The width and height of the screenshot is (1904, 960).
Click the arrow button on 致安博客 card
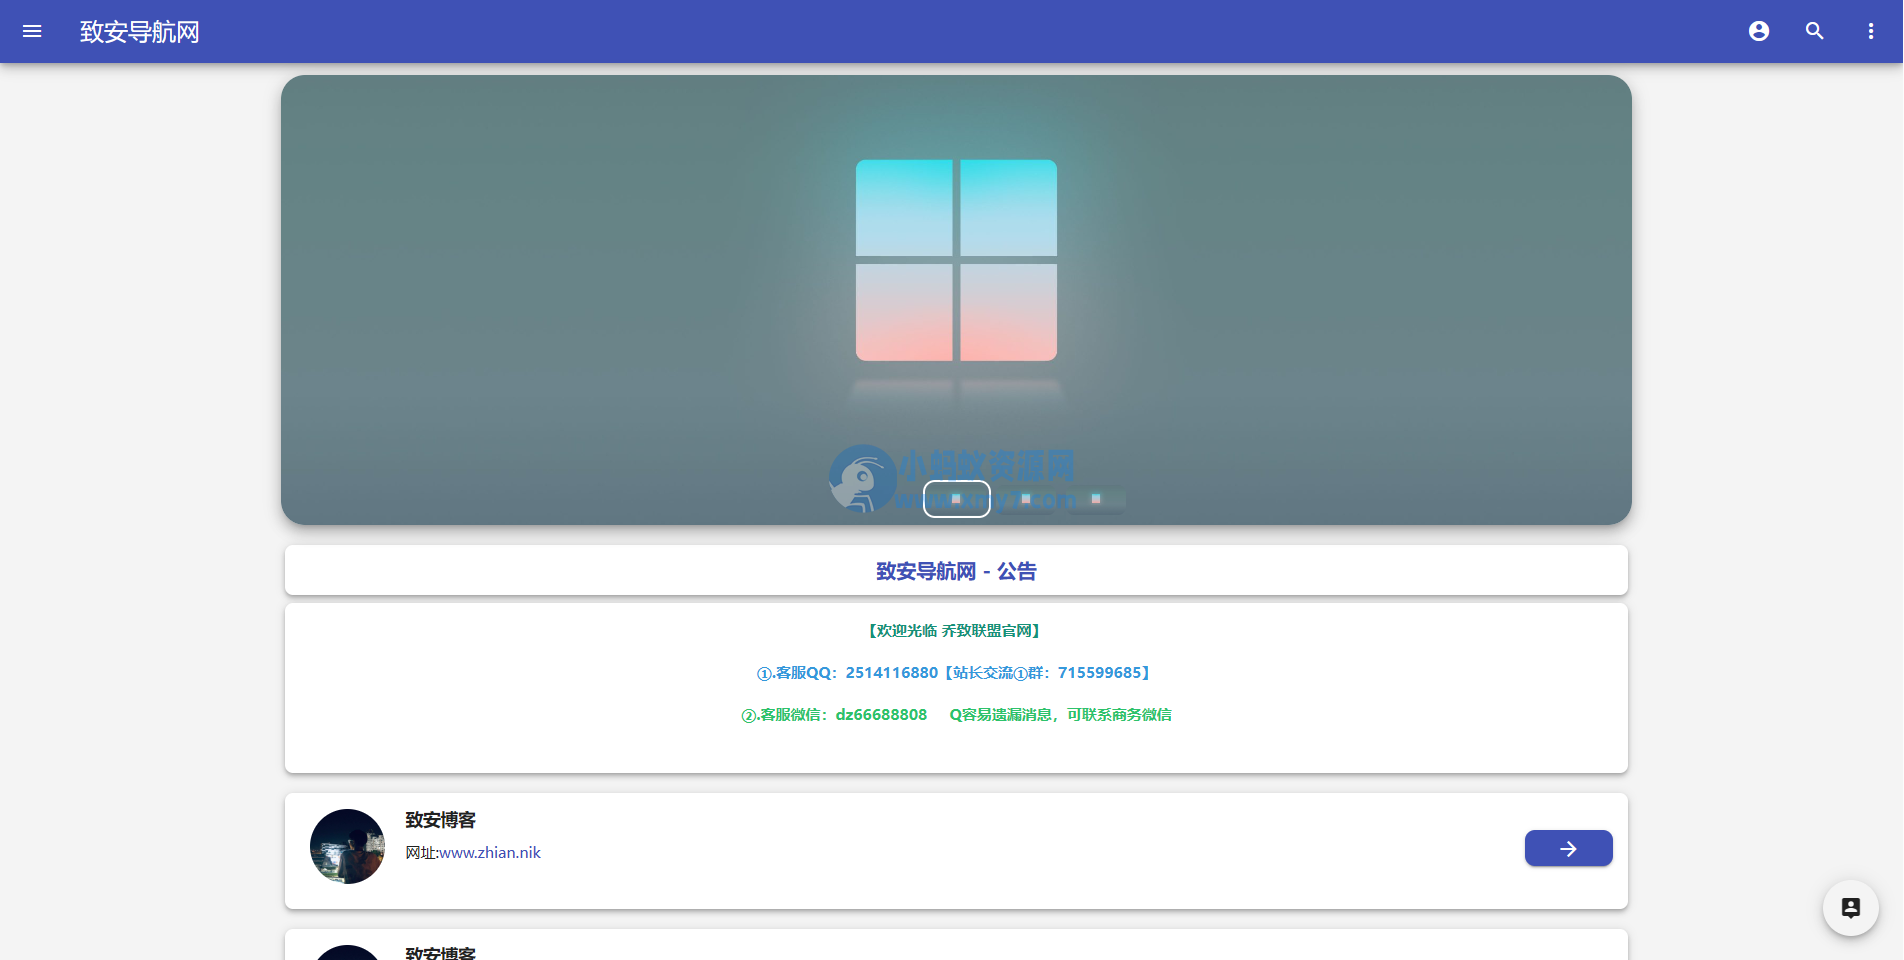pos(1568,848)
